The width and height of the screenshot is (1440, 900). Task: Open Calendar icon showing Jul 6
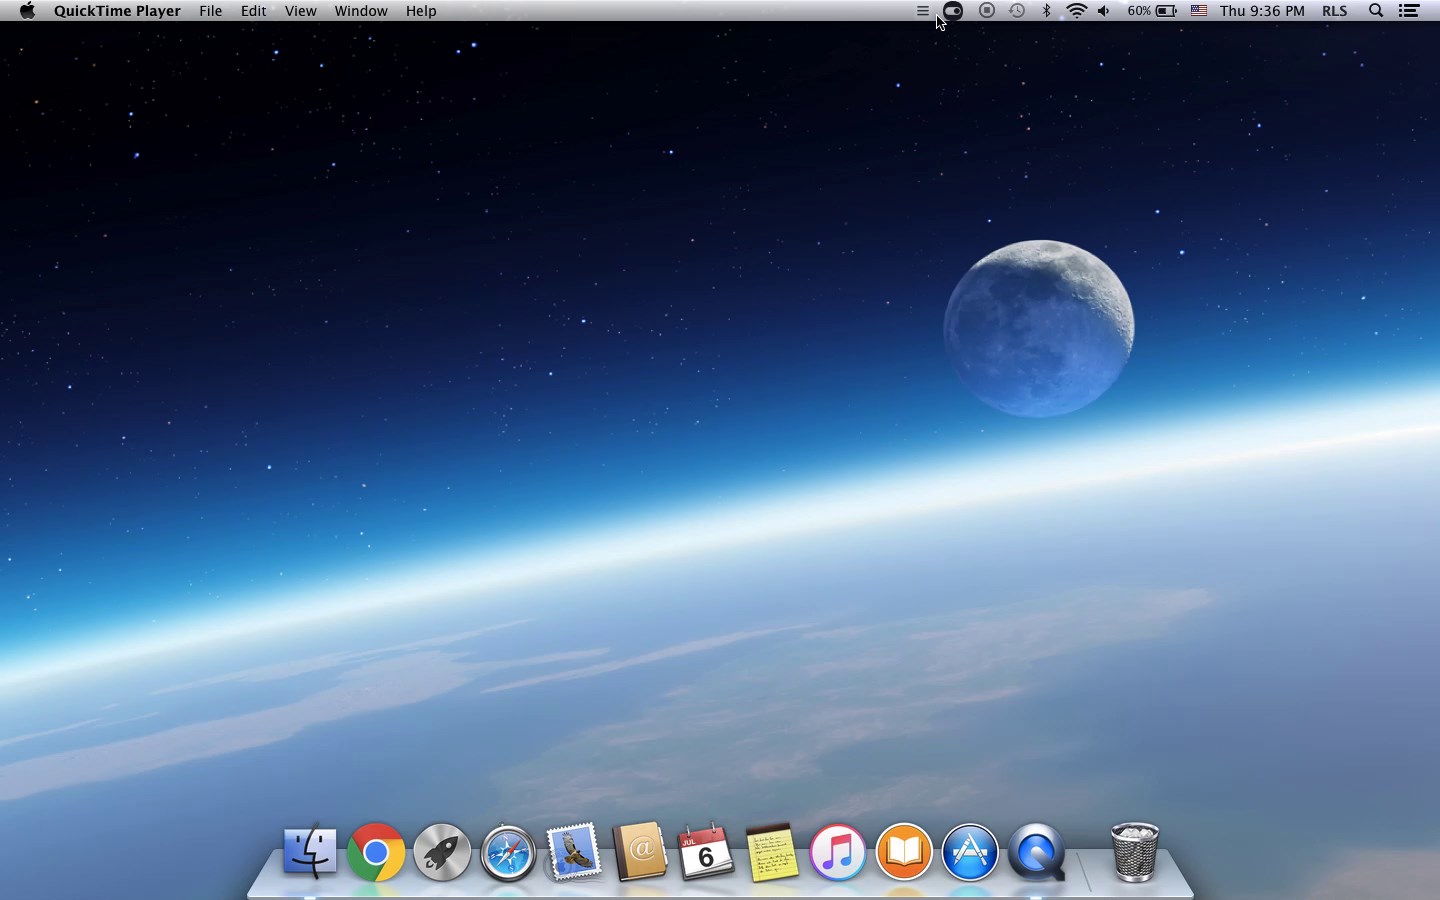click(706, 852)
